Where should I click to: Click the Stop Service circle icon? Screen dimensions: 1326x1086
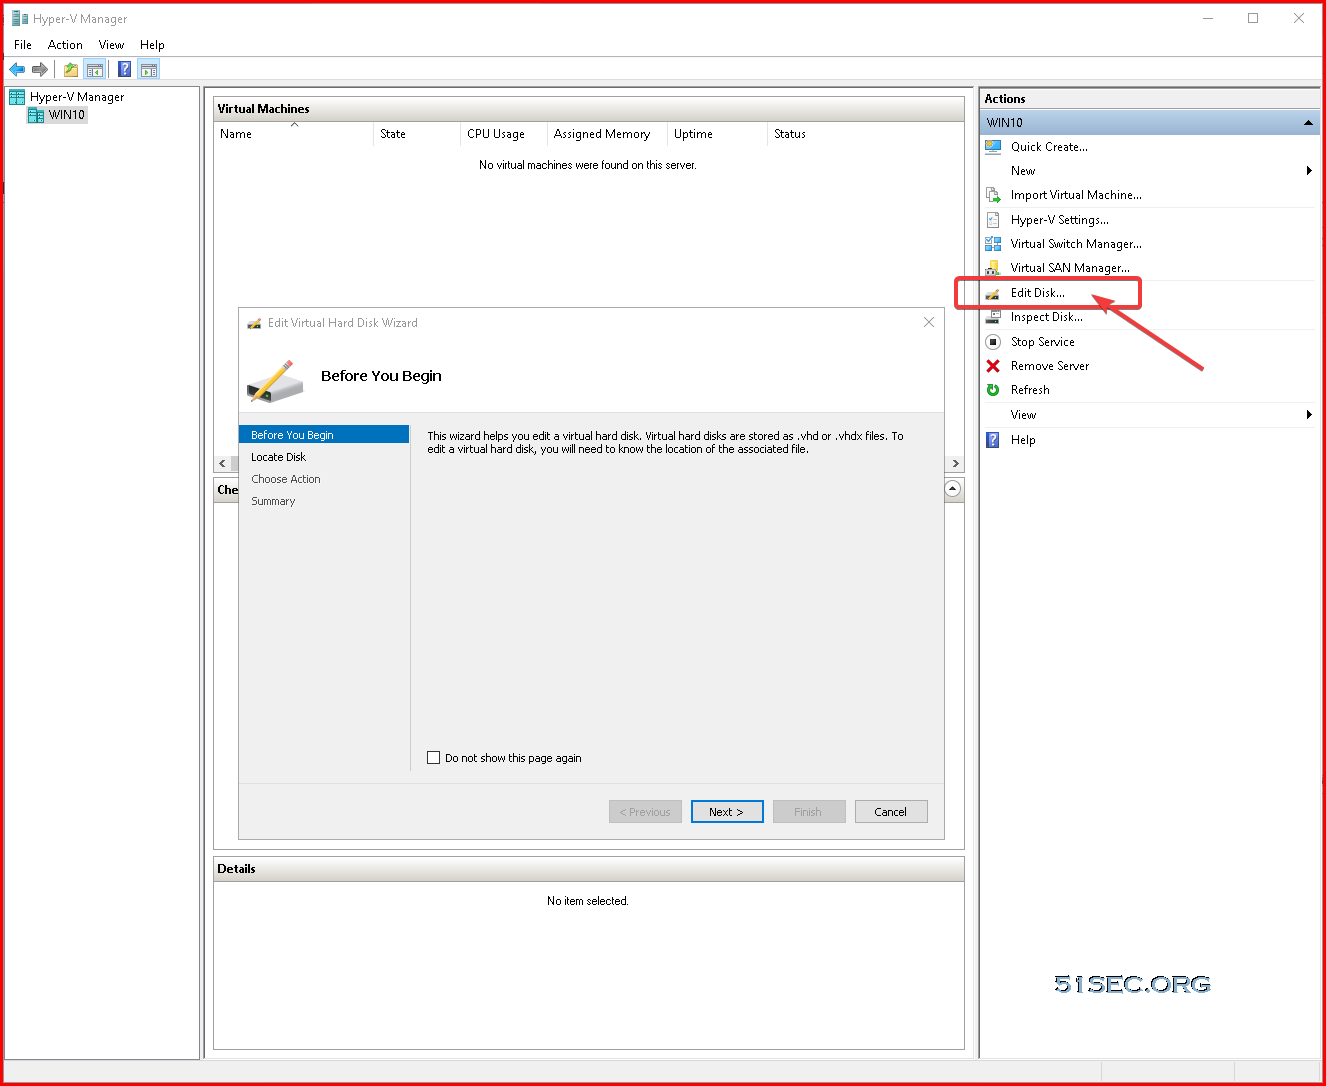click(993, 342)
